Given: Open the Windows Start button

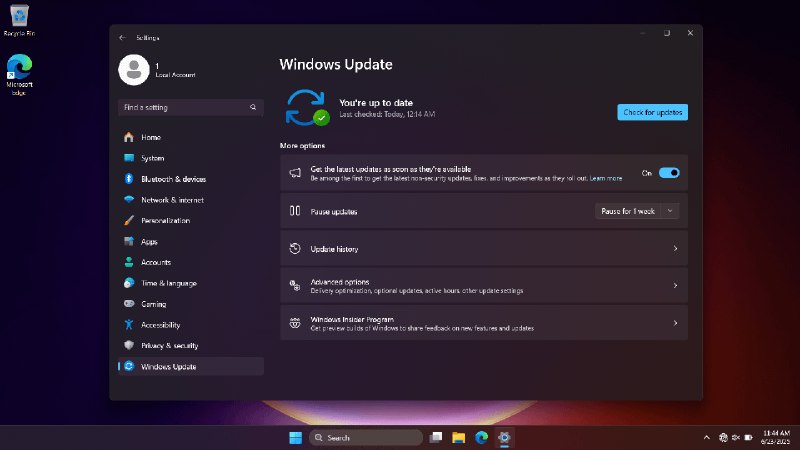Looking at the screenshot, I should pyautogui.click(x=295, y=438).
